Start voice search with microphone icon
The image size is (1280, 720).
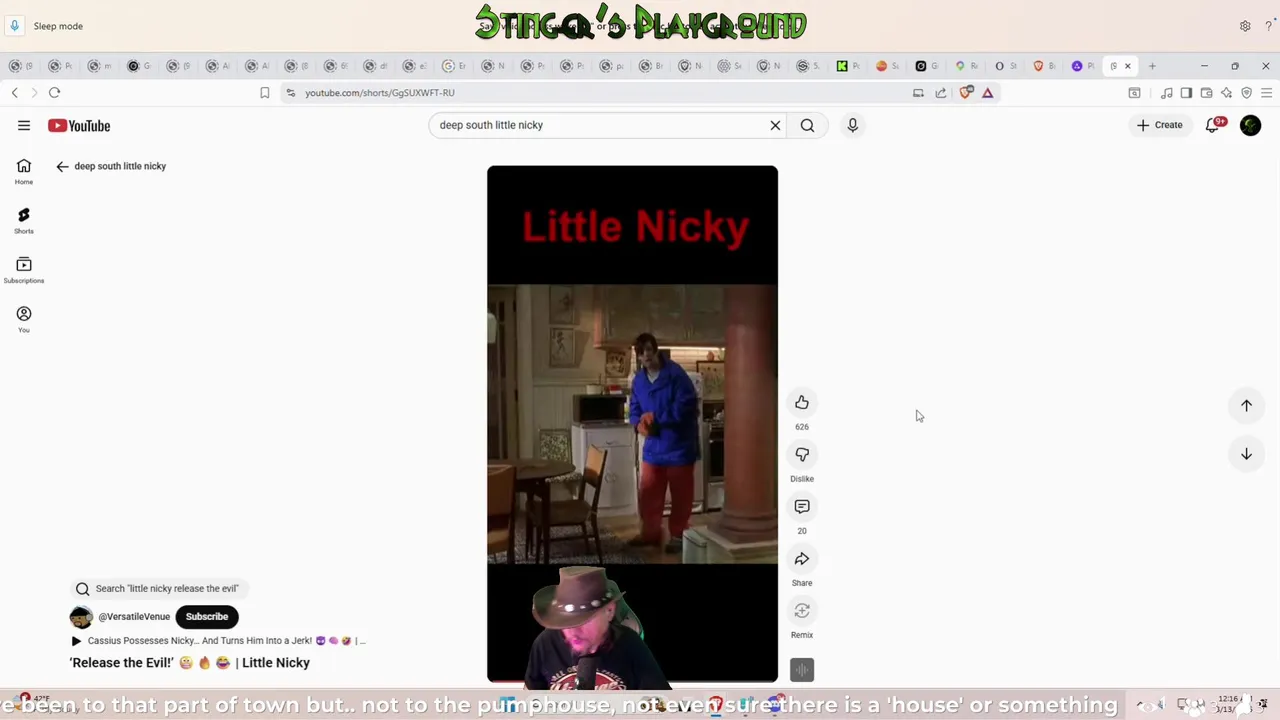853,125
